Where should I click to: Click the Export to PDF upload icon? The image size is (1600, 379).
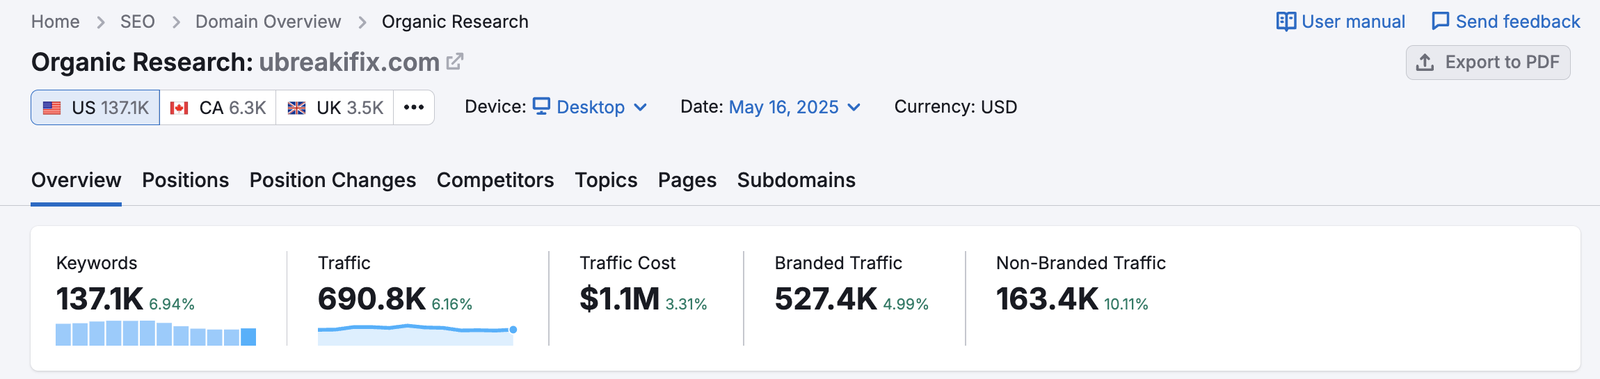coord(1425,62)
